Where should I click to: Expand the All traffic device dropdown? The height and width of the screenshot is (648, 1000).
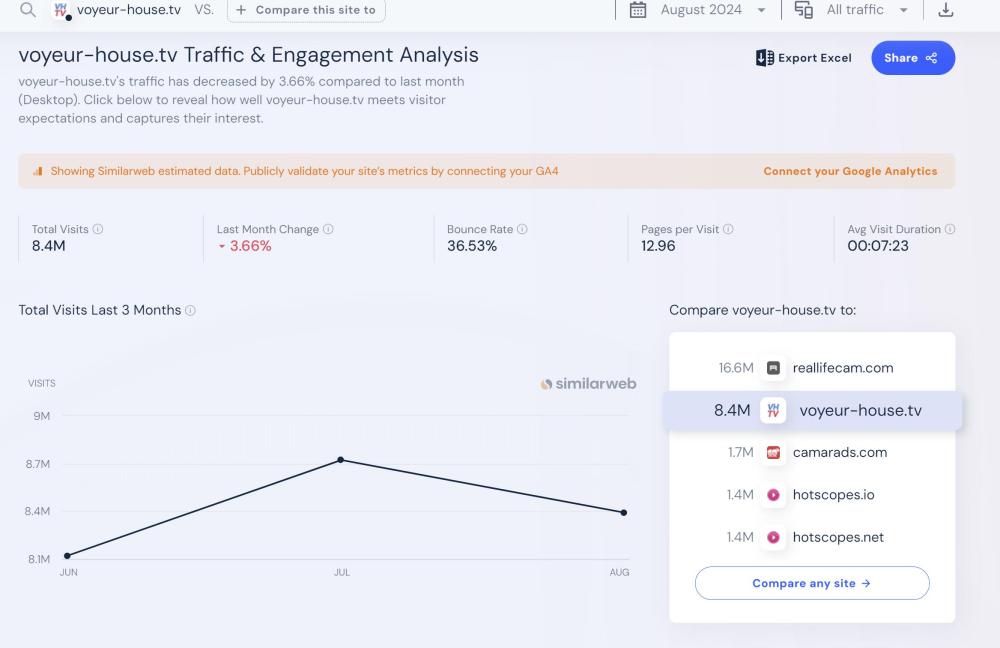coord(853,10)
